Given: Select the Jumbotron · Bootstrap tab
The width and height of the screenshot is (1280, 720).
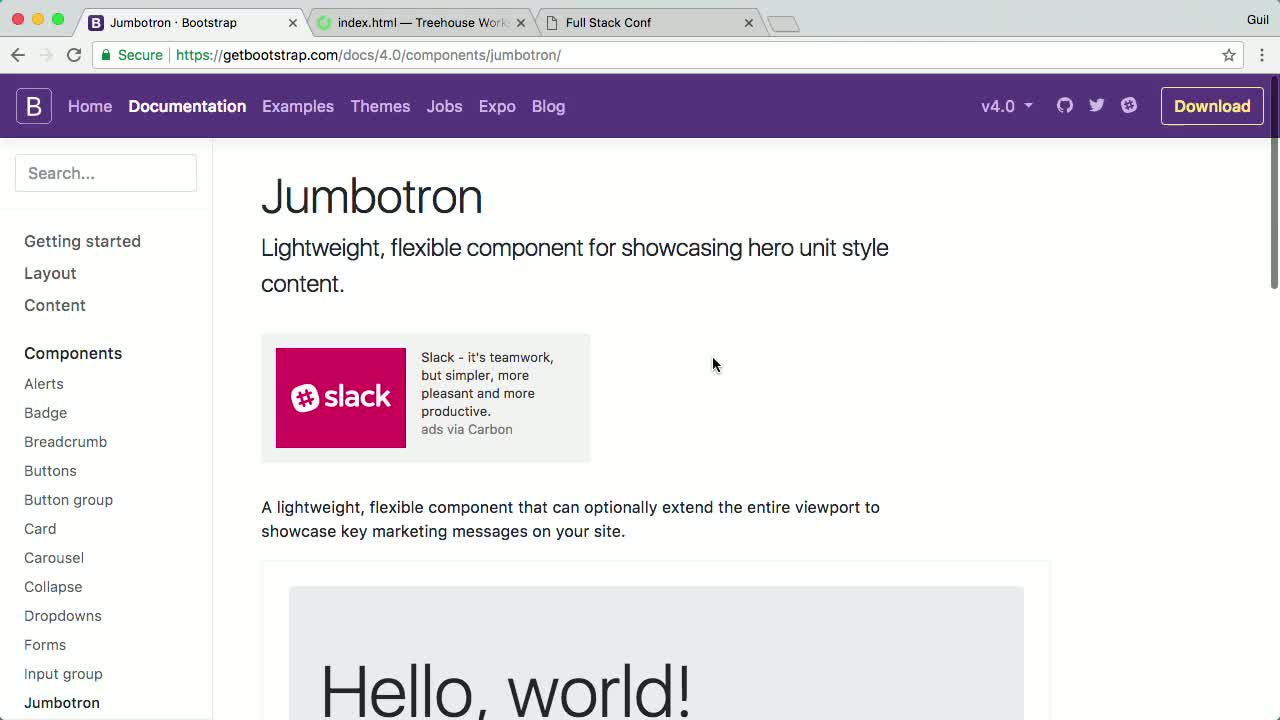Looking at the screenshot, I should pos(190,23).
